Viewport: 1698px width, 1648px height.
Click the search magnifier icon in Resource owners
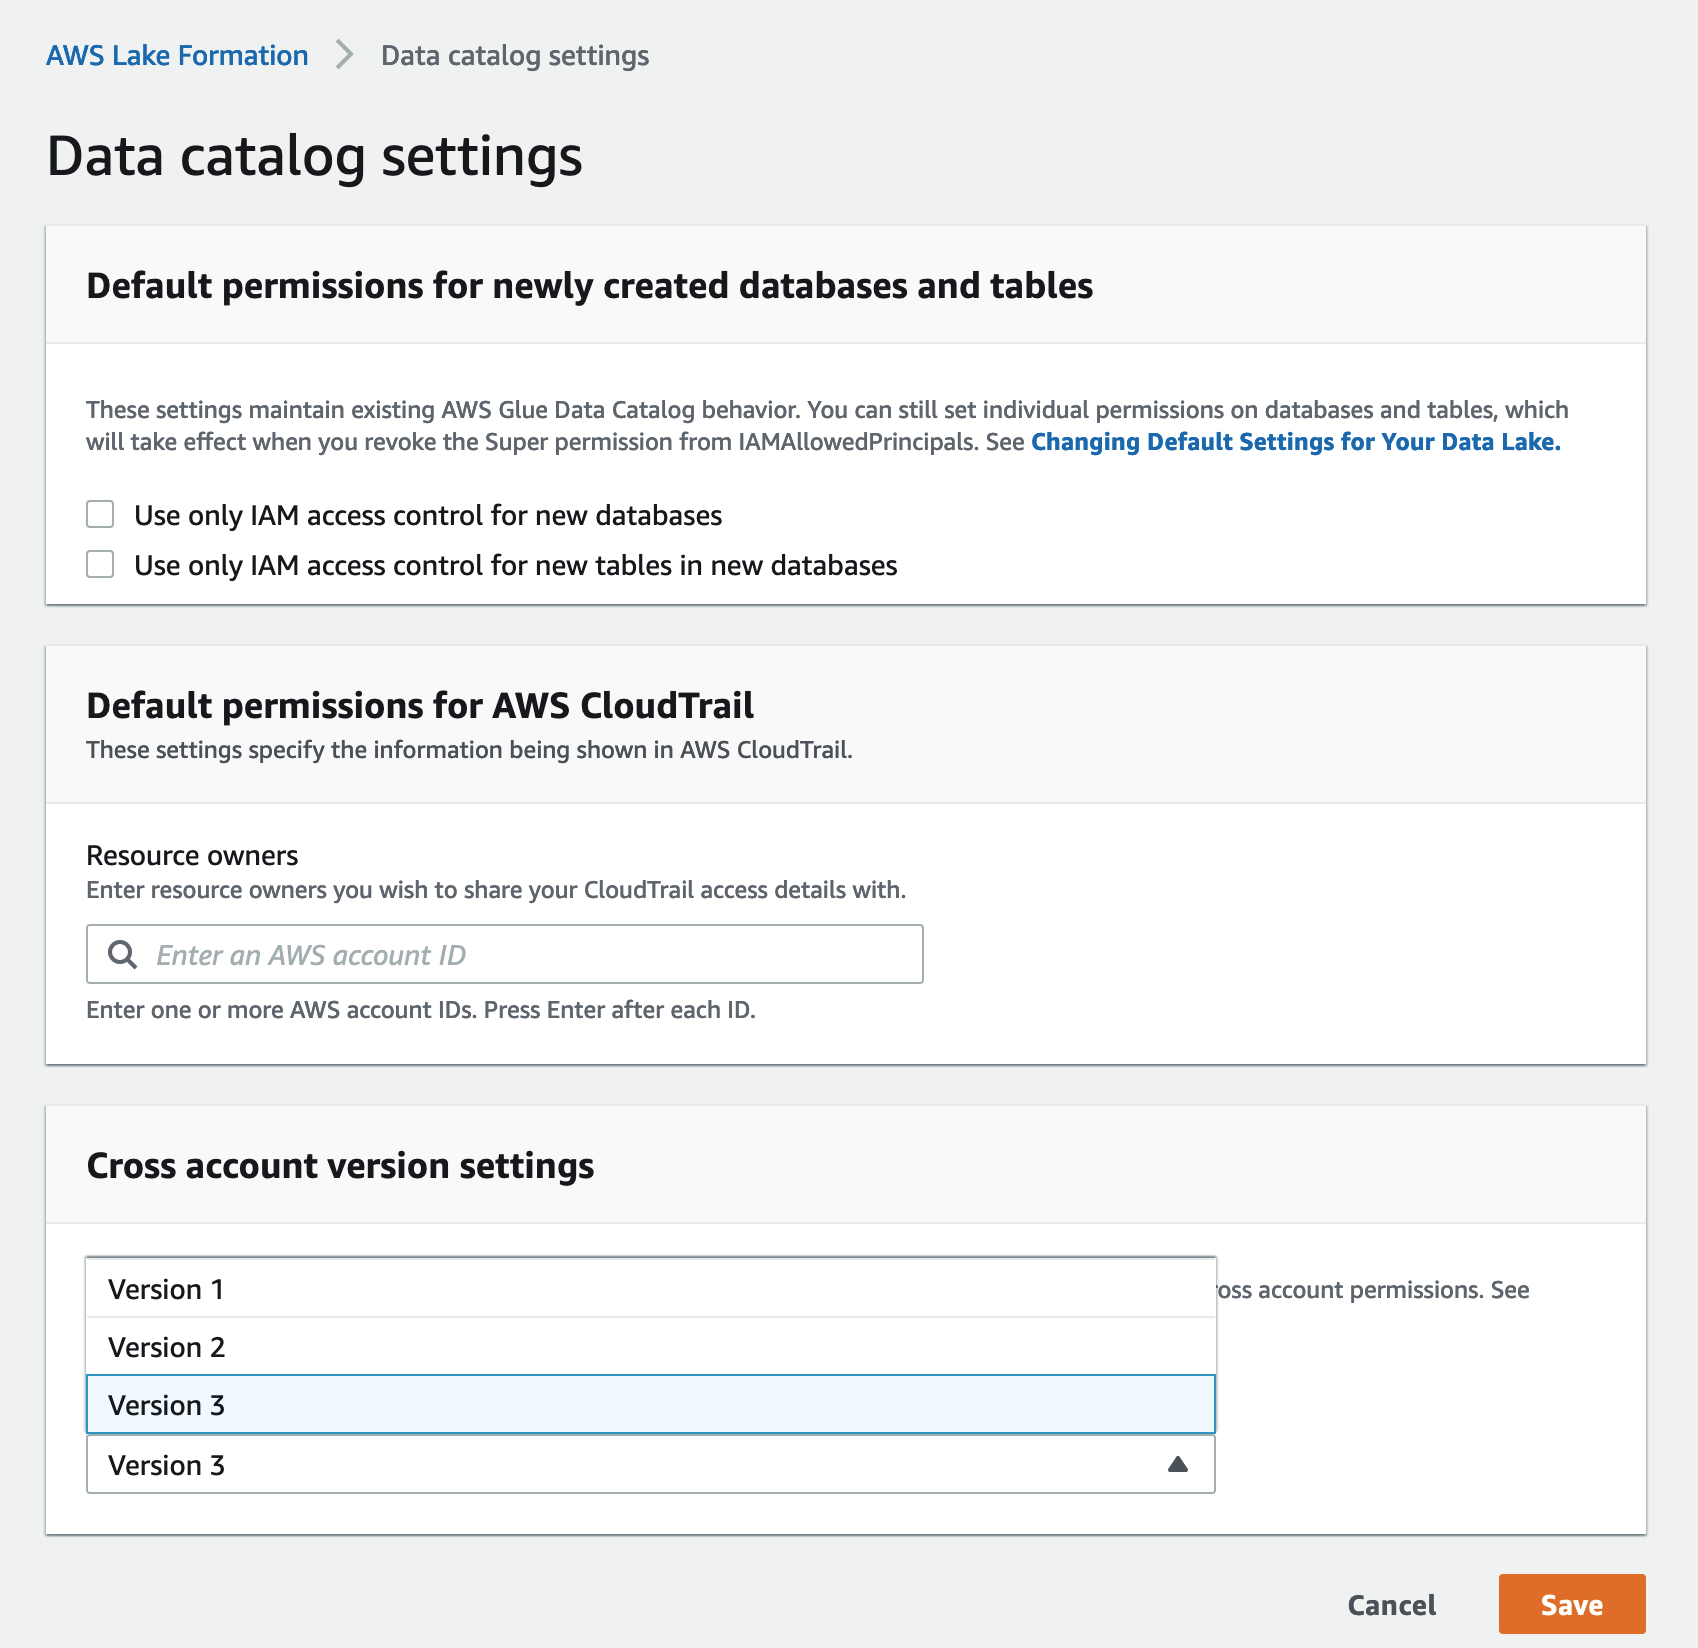[122, 955]
